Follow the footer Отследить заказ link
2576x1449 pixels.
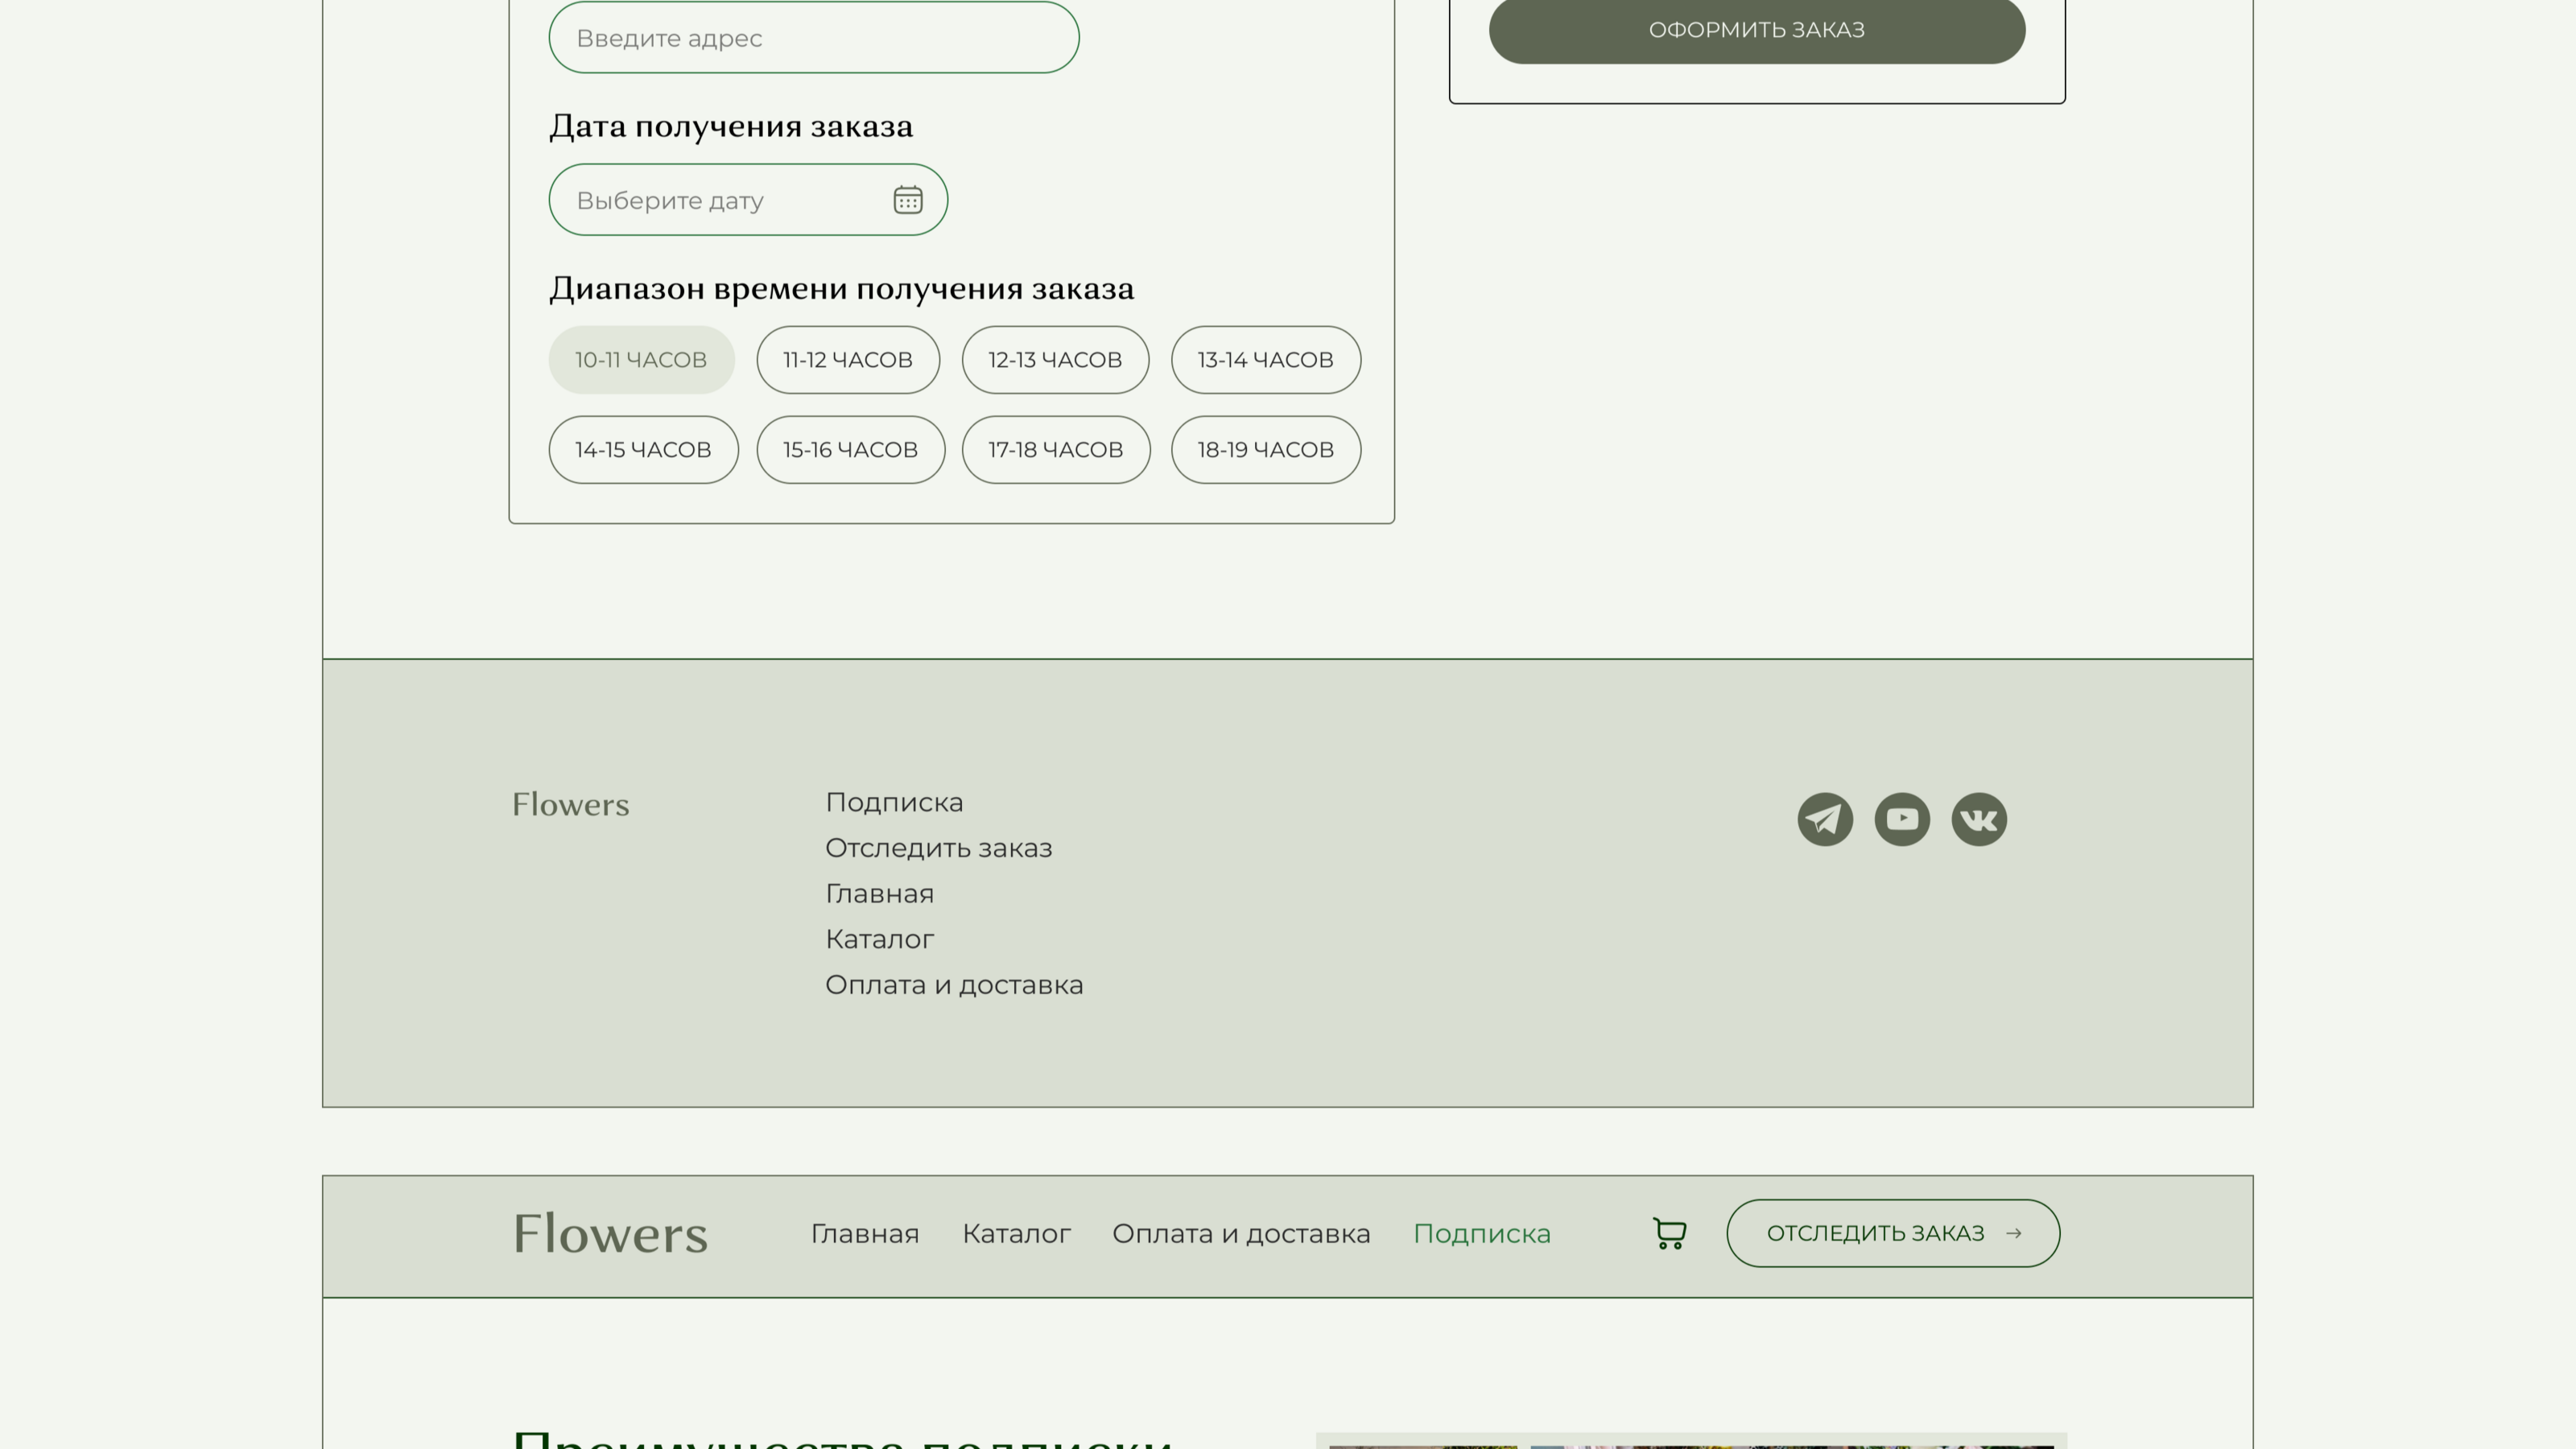[x=938, y=848]
